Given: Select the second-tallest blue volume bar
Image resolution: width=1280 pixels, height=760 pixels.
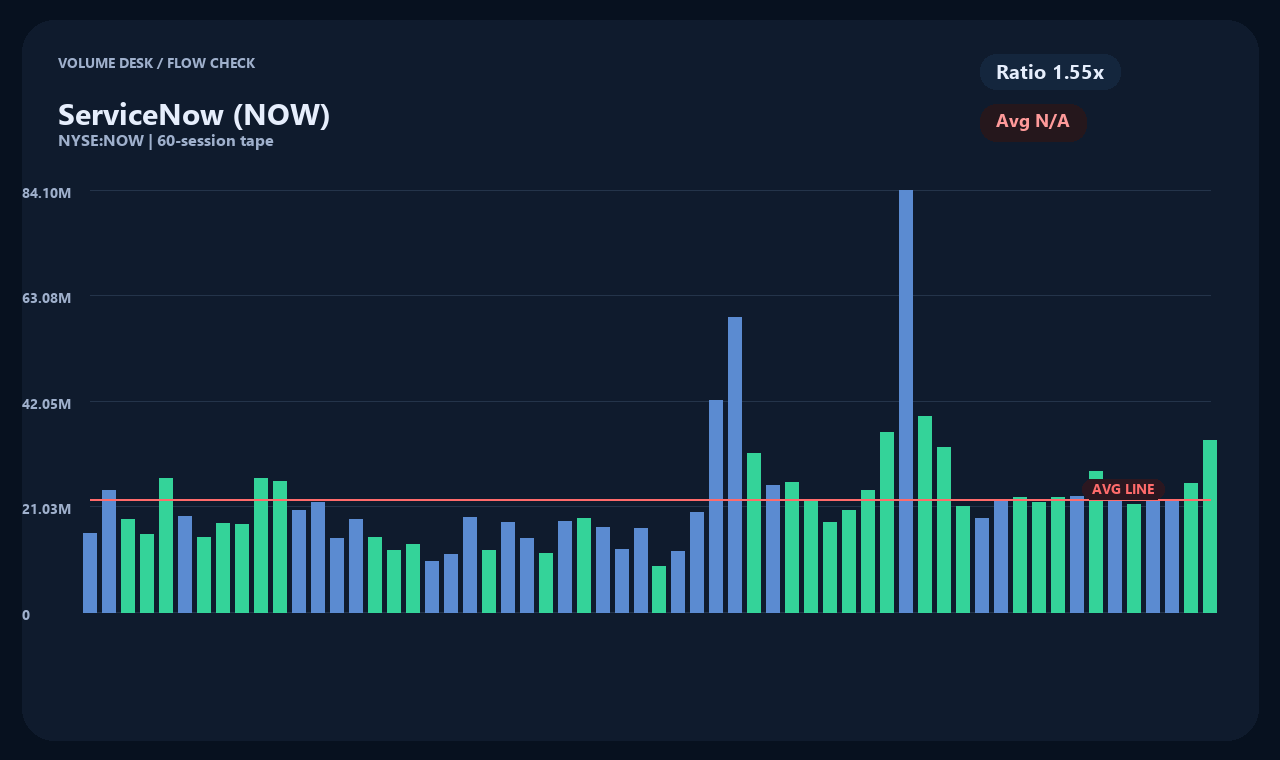Looking at the screenshot, I should [x=735, y=465].
